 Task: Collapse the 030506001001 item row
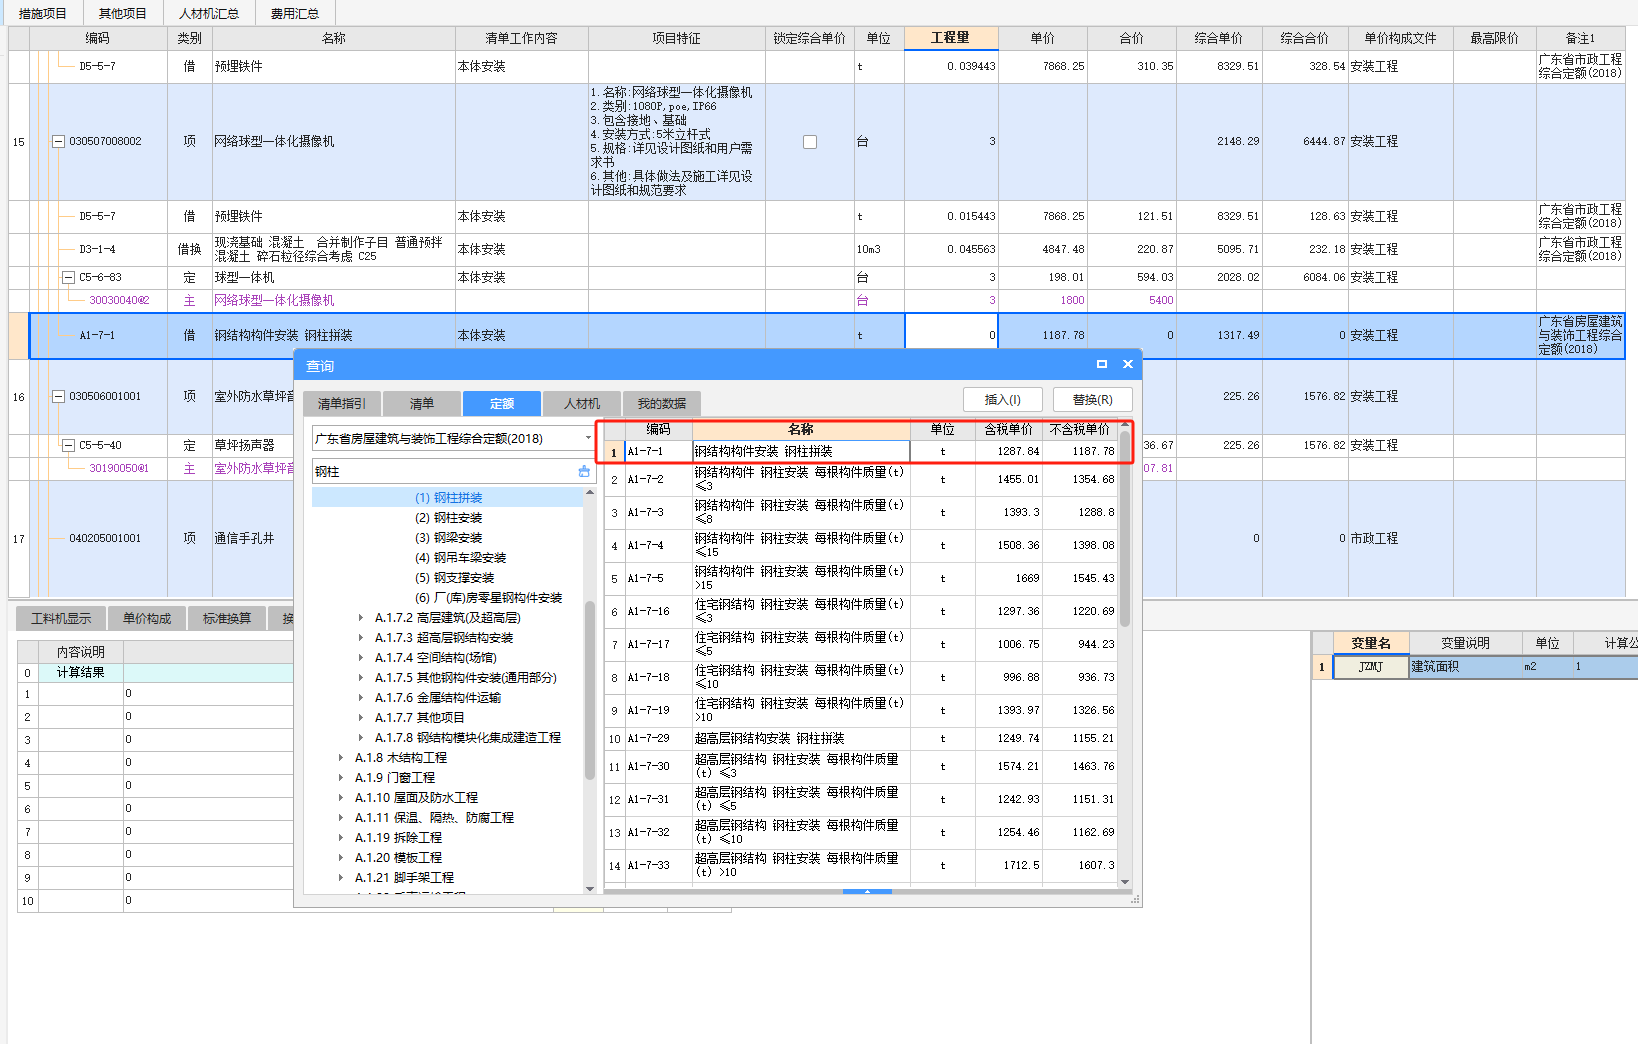[58, 397]
